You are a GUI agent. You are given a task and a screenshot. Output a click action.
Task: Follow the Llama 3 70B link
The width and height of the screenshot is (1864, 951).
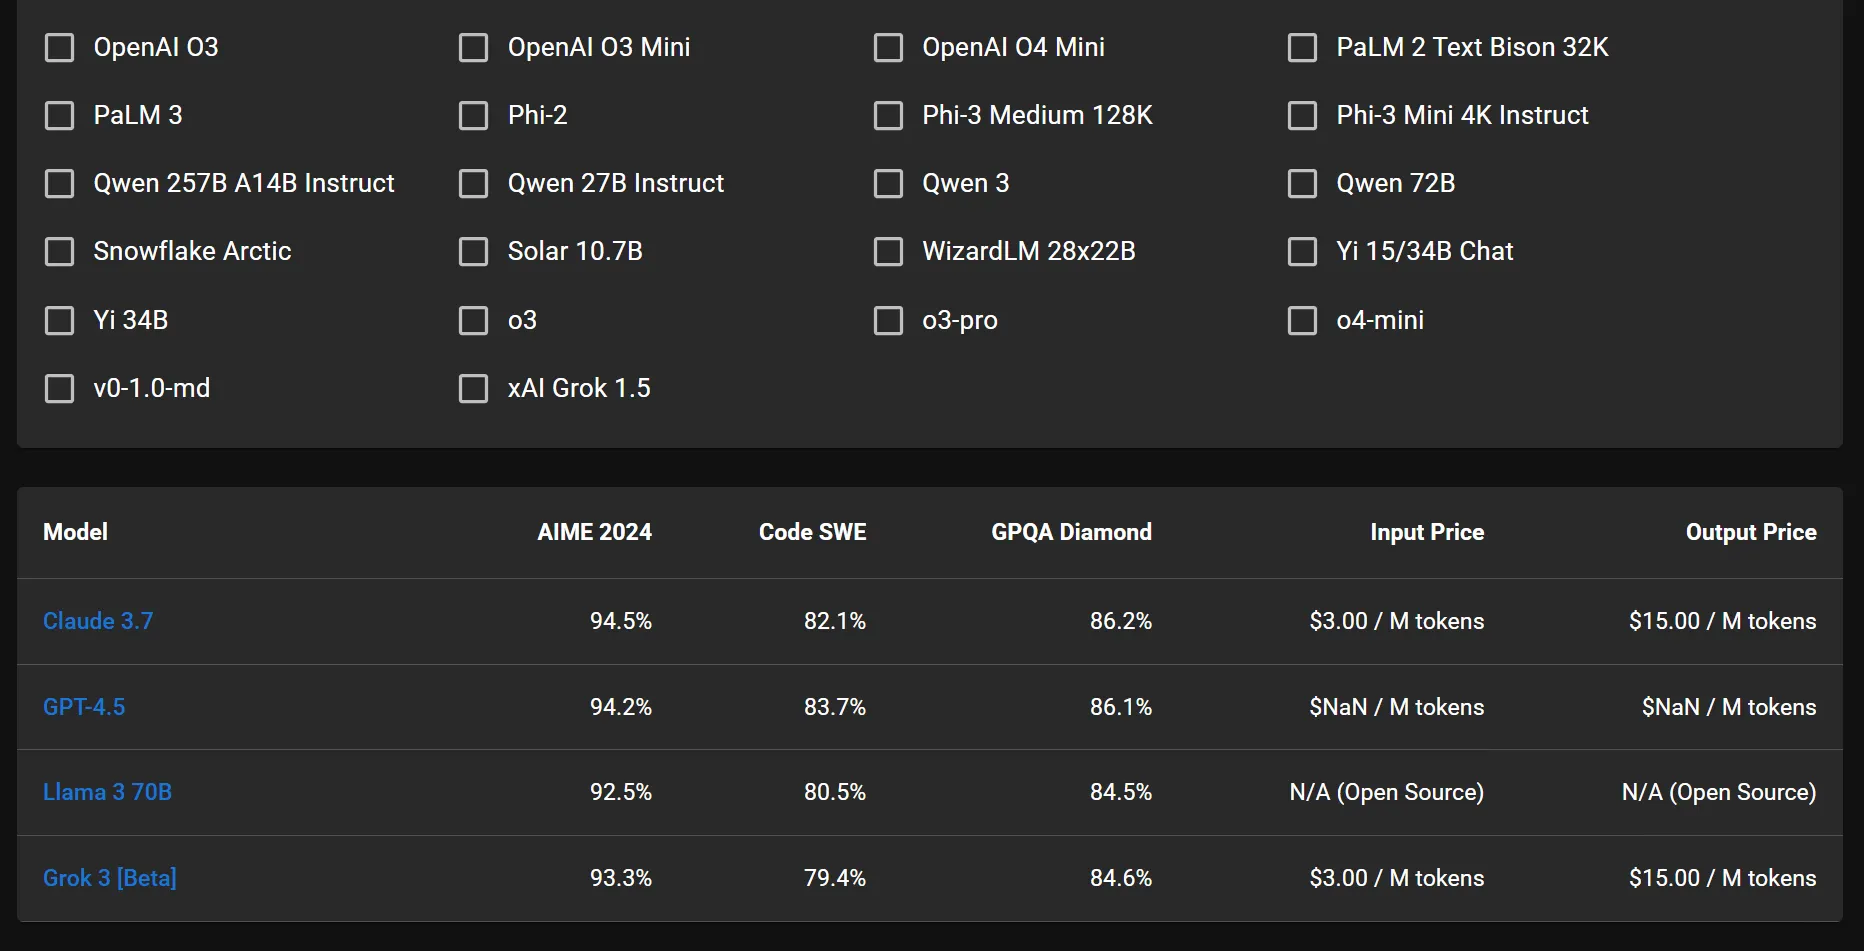(x=107, y=792)
